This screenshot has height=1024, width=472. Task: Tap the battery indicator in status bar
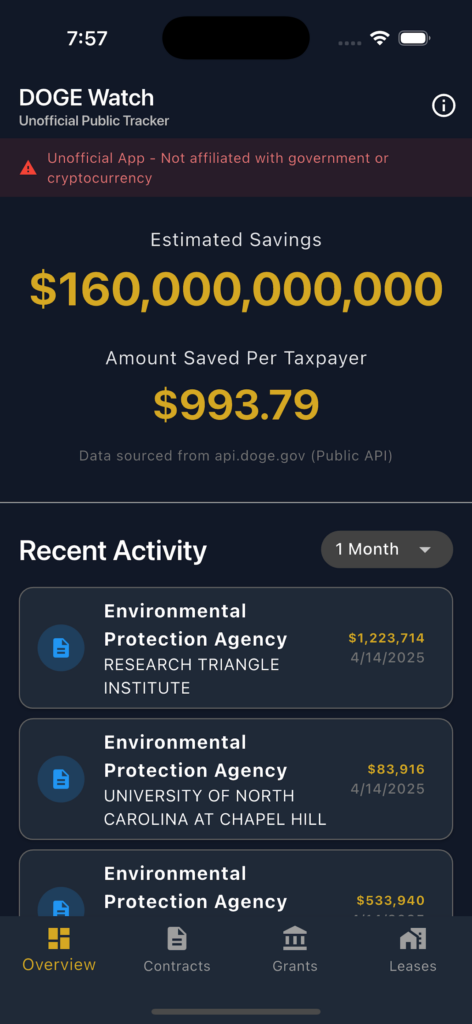[414, 39]
